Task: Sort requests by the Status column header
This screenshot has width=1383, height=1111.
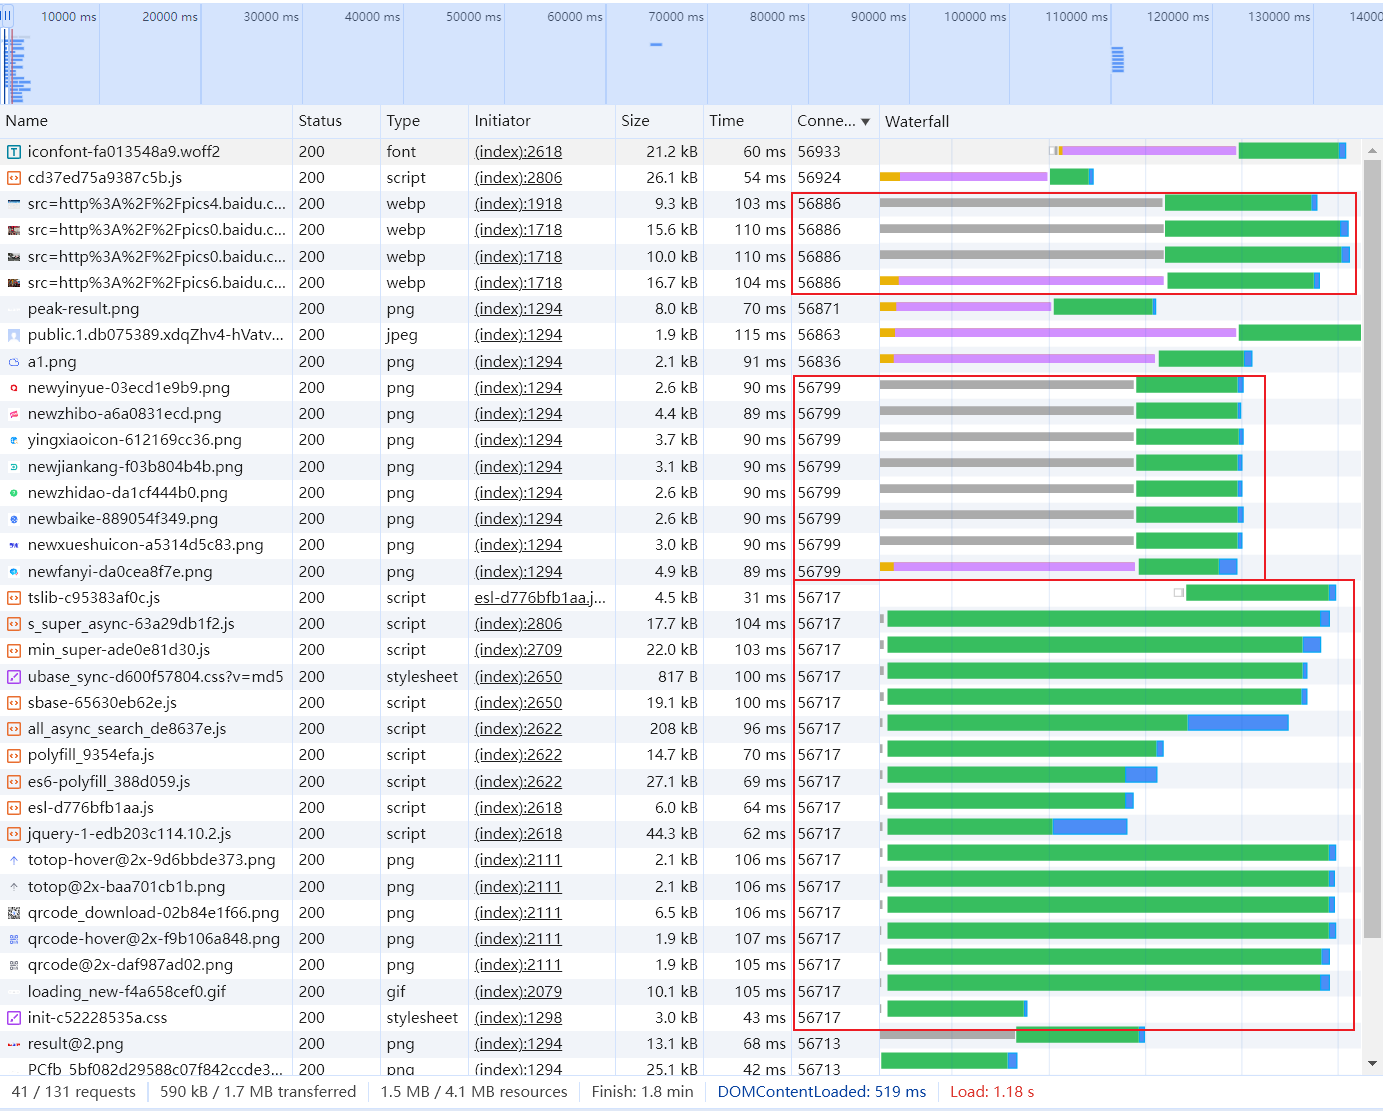Action: pyautogui.click(x=336, y=121)
